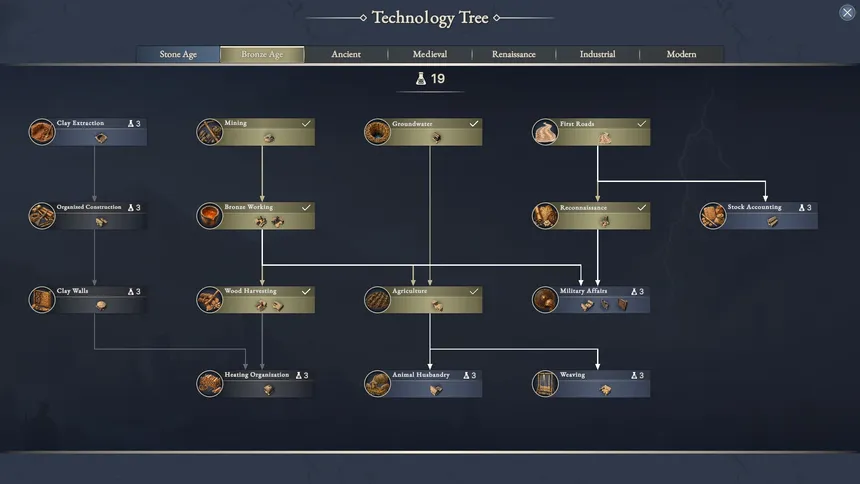Click the Weaving cost flask 3

tap(637, 375)
